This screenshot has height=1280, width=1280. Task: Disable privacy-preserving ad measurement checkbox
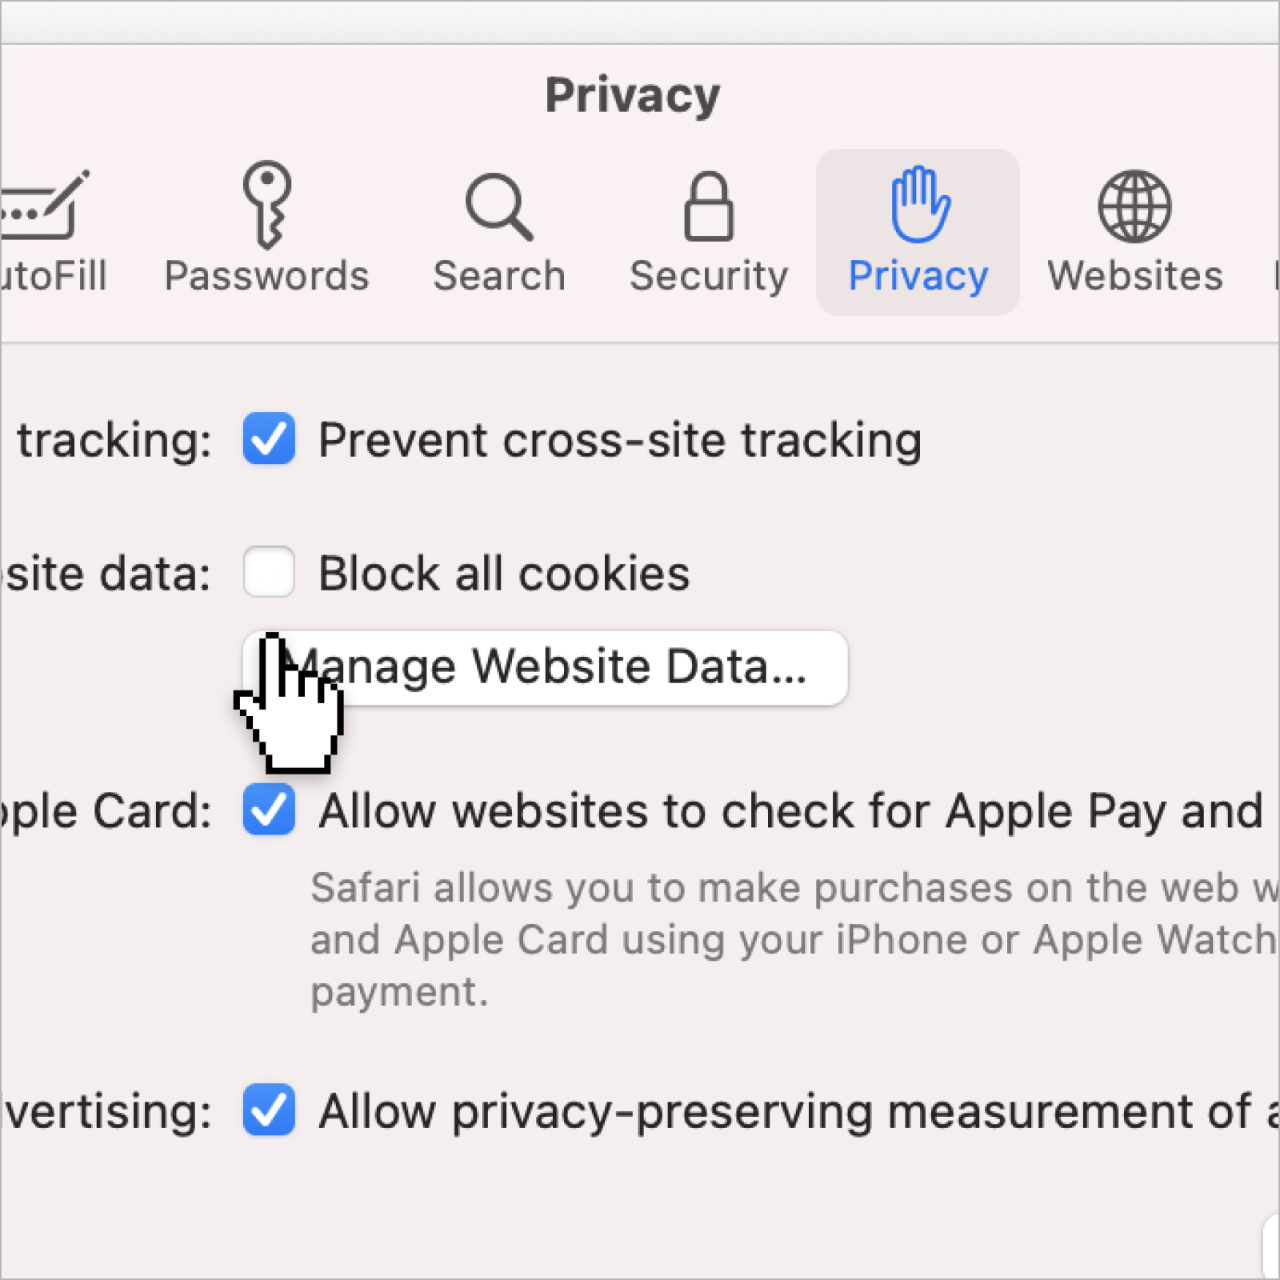coord(269,1110)
